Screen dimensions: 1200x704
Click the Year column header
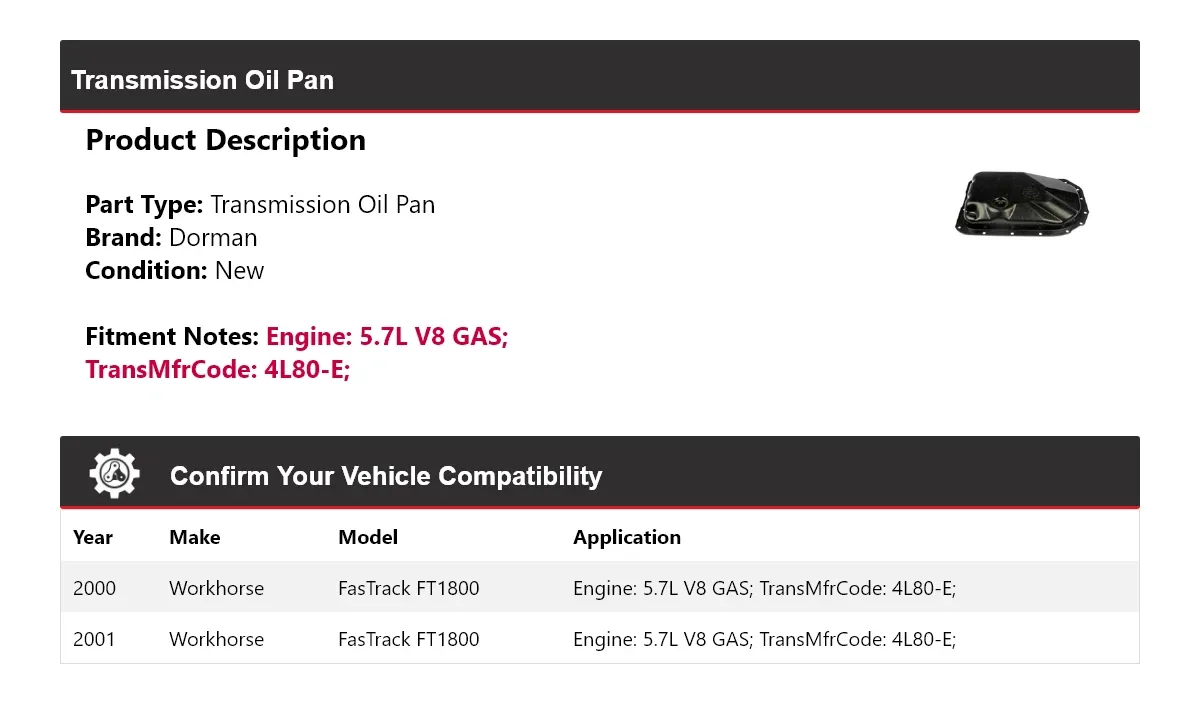click(93, 537)
